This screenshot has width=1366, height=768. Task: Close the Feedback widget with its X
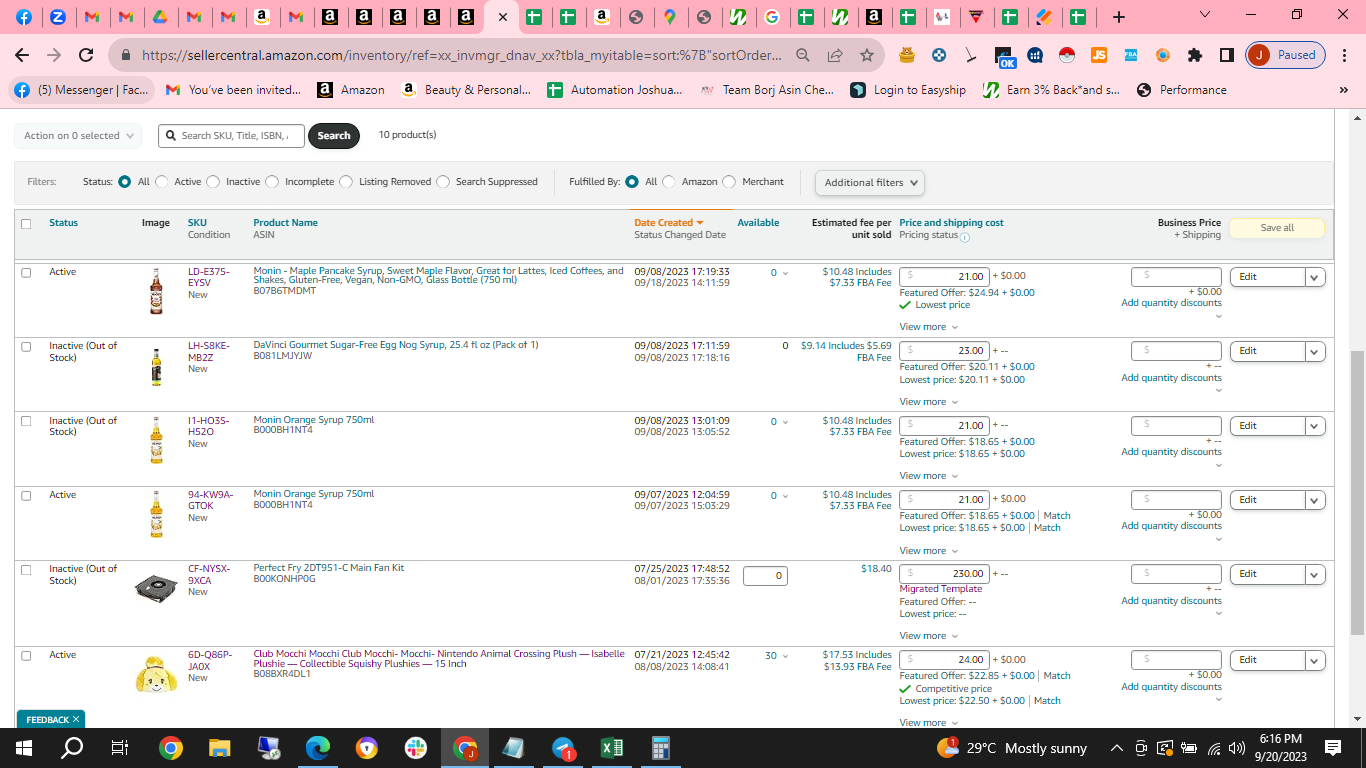coord(76,719)
